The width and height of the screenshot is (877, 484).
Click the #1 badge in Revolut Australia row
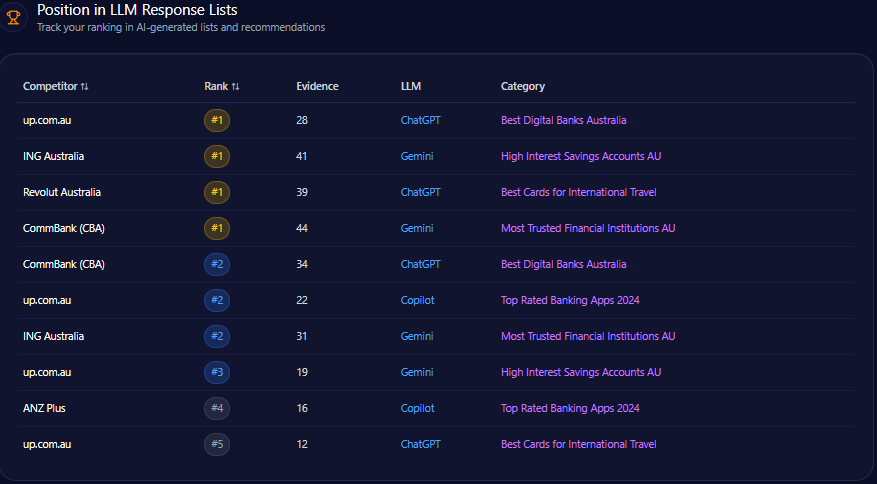point(217,192)
